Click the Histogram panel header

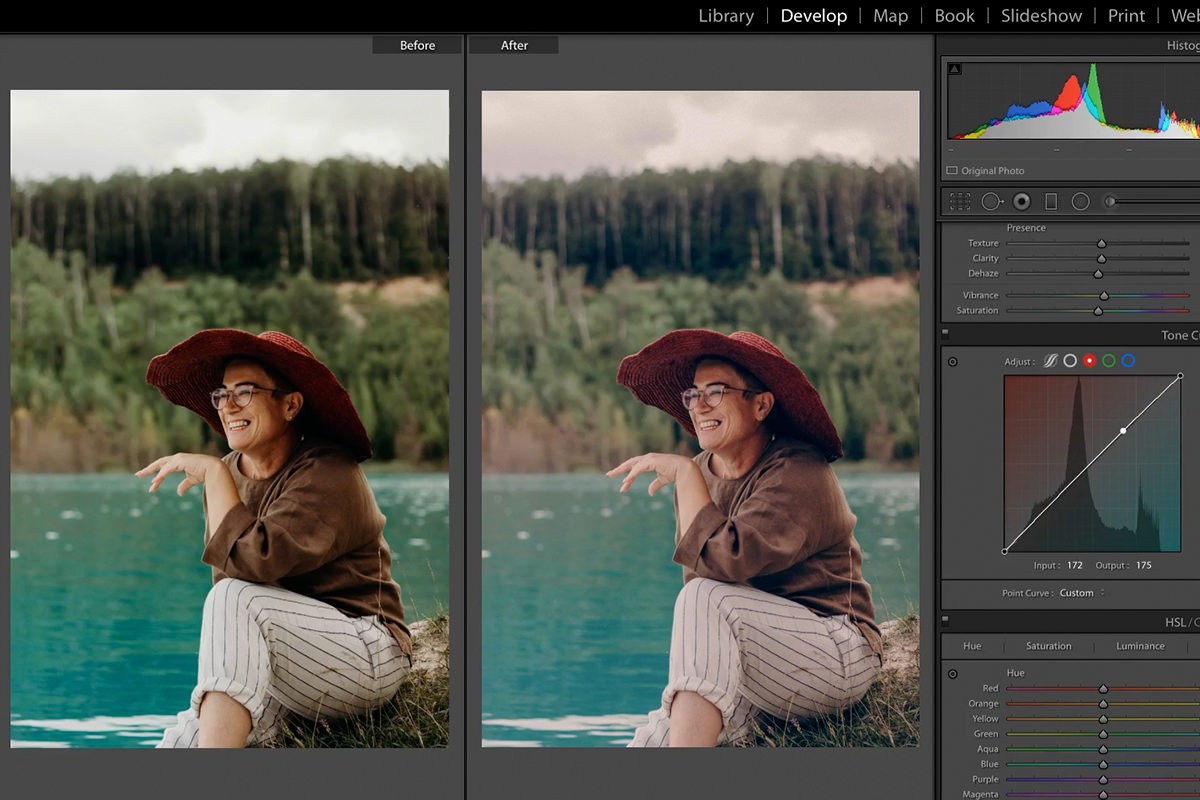tap(1182, 46)
